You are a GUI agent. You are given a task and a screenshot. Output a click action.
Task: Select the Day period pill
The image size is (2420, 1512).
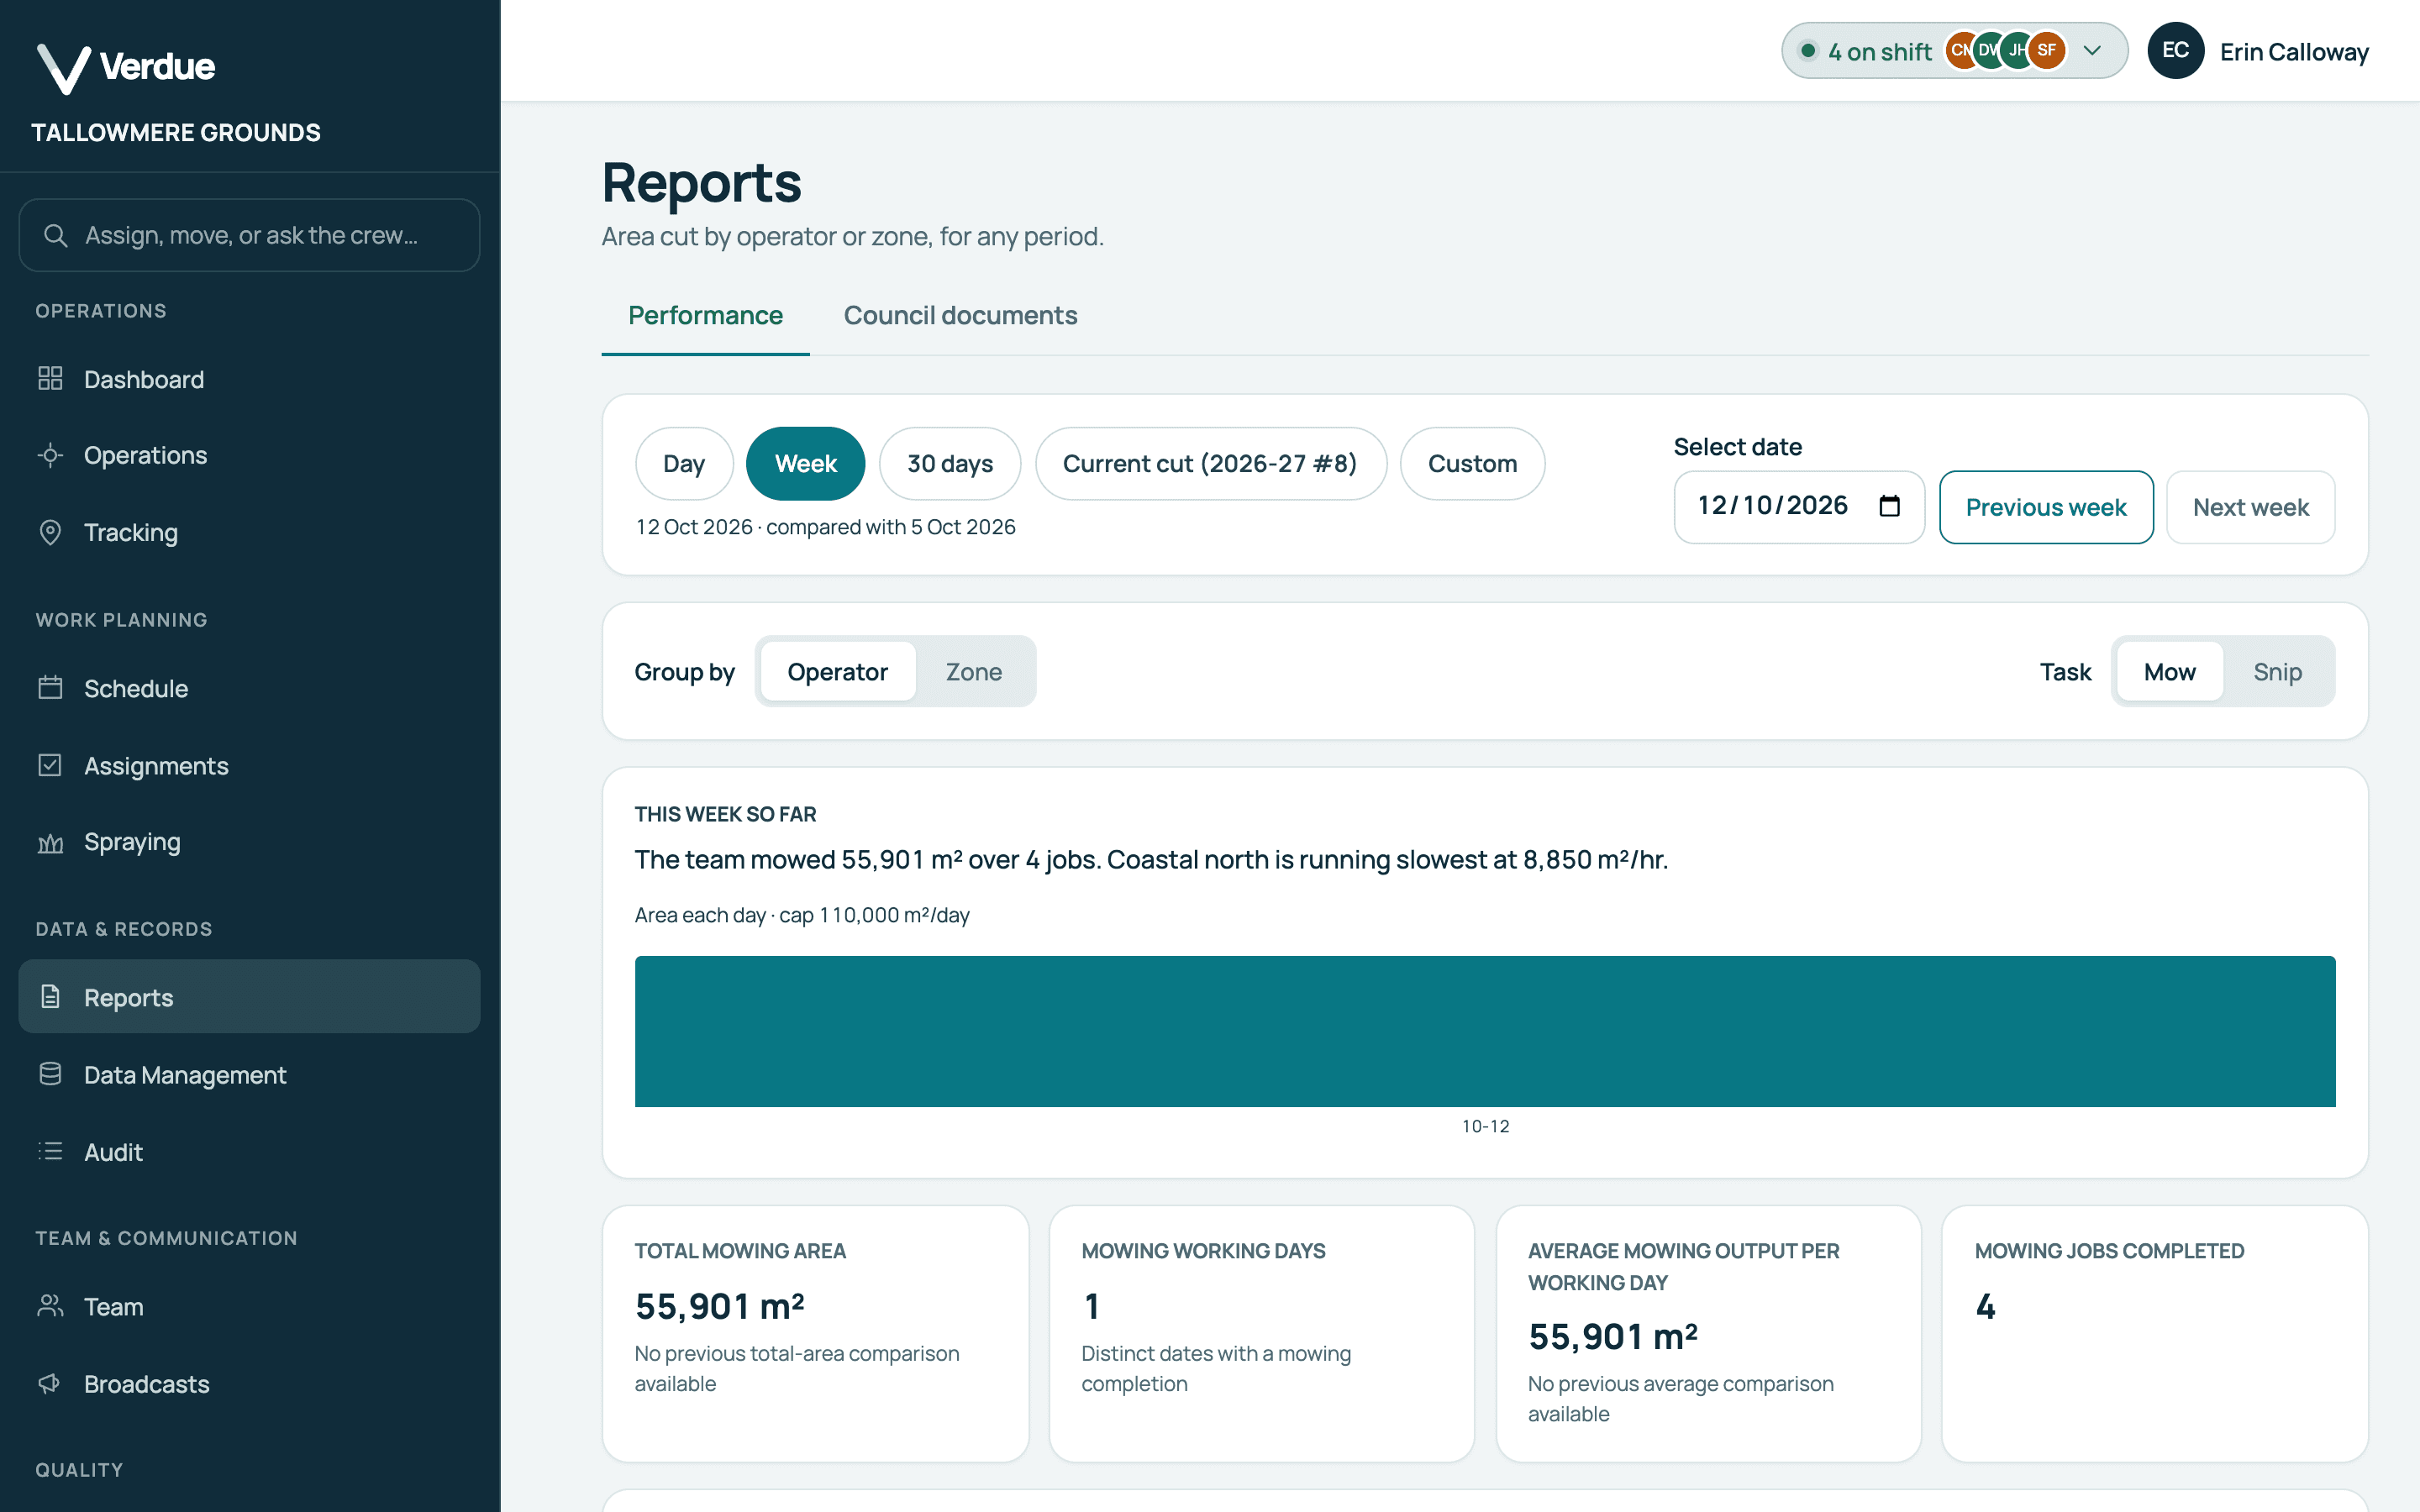[684, 463]
